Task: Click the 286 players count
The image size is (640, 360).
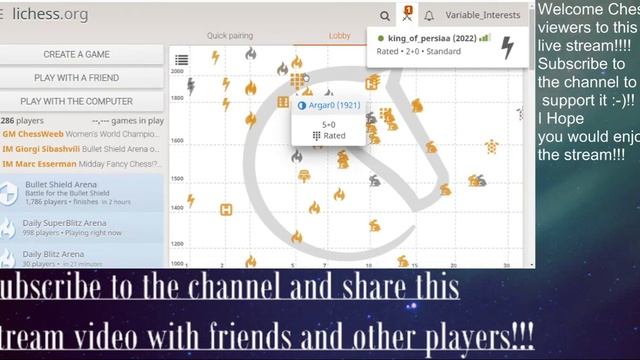Action: 22,121
